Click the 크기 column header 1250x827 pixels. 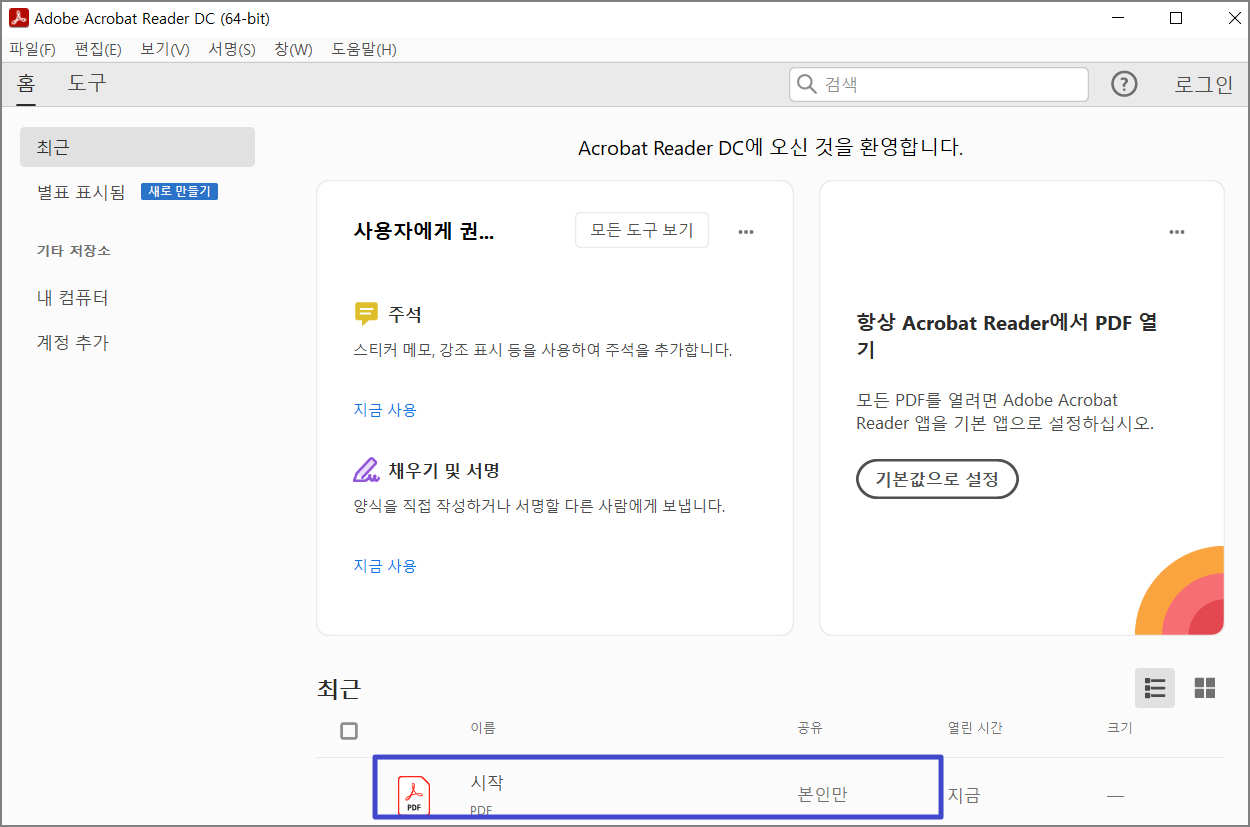[x=1120, y=728]
